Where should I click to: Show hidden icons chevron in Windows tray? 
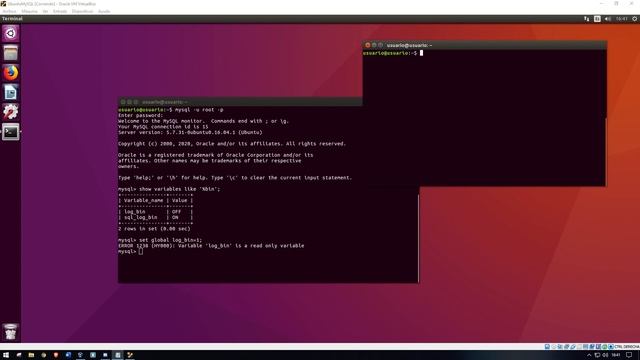point(589,355)
